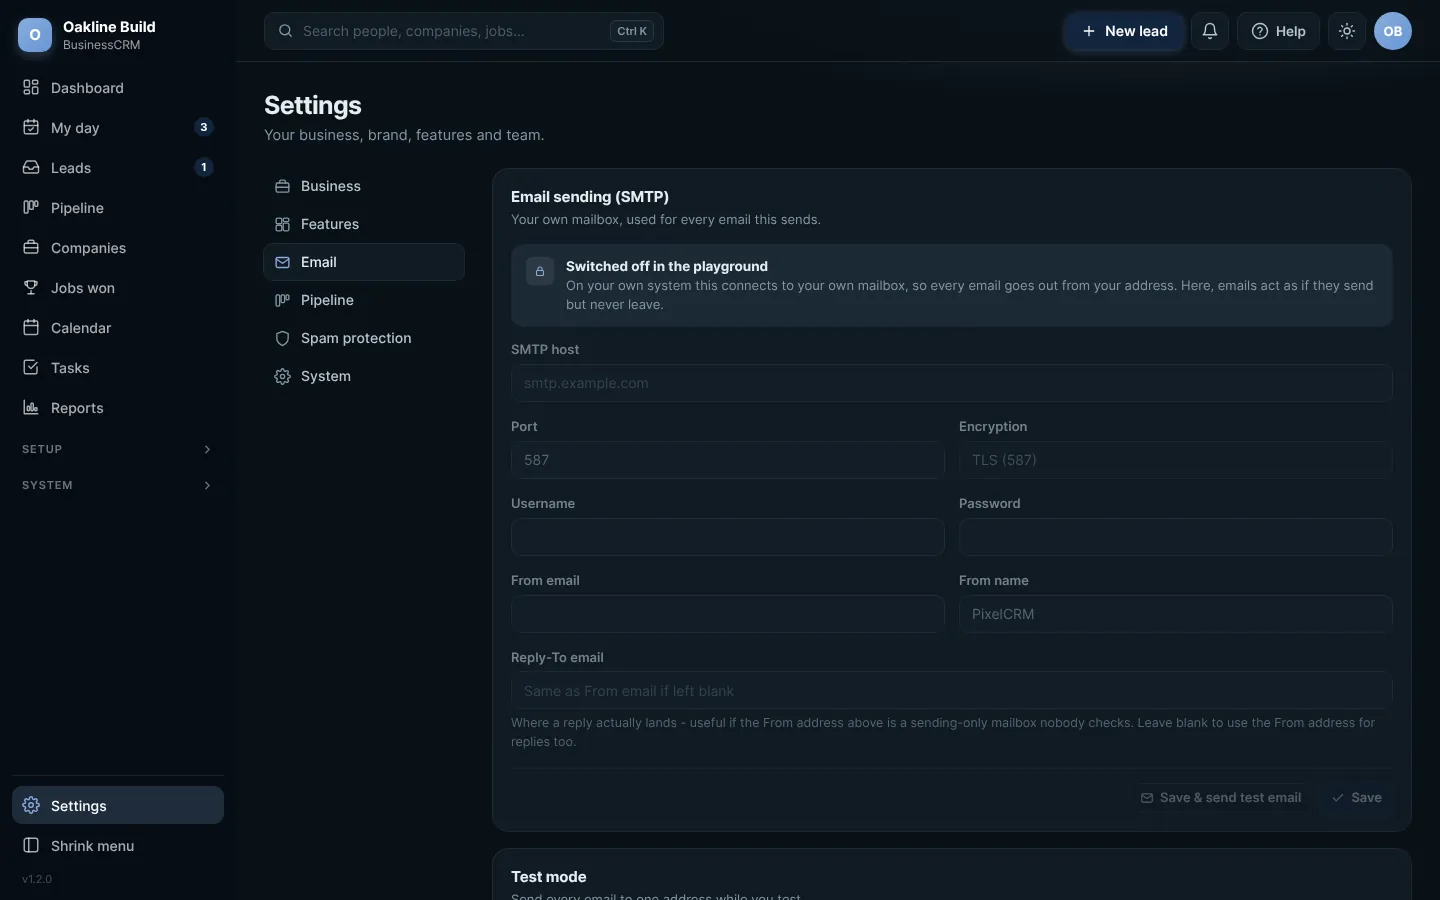Screen dimensions: 1440x900
Task: Click the Save button
Action: [1356, 798]
